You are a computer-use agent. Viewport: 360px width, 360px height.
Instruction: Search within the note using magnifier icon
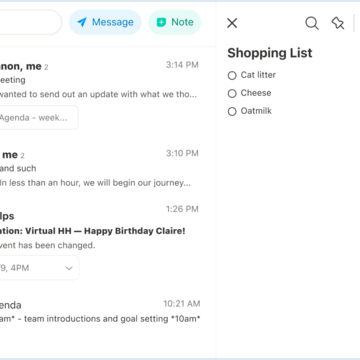tap(312, 23)
